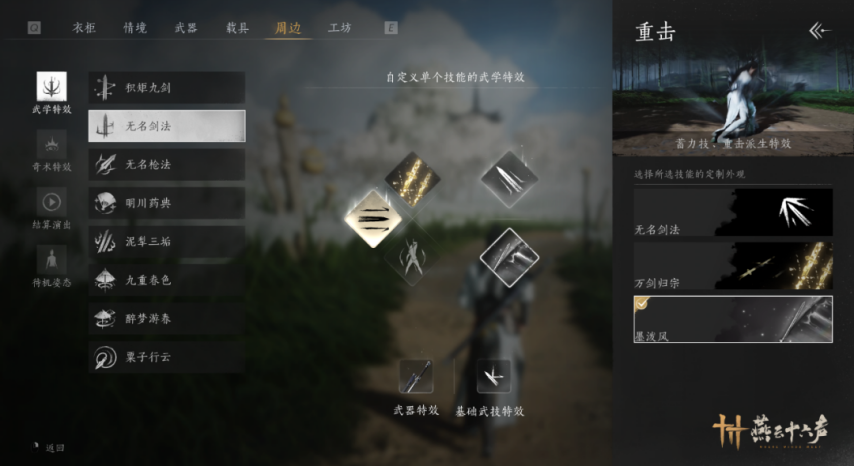Image resolution: width=854 pixels, height=466 pixels.
Task: Select 无名枪法 in the skill list
Action: coord(167,164)
